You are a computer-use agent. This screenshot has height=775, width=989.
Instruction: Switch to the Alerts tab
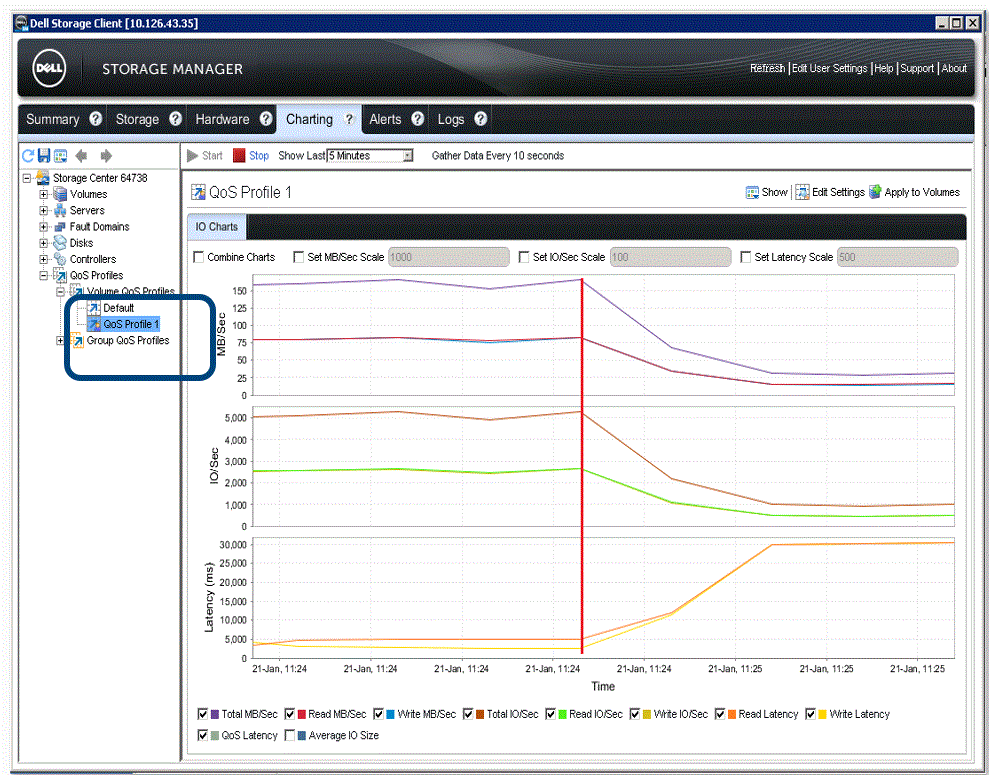coord(385,119)
